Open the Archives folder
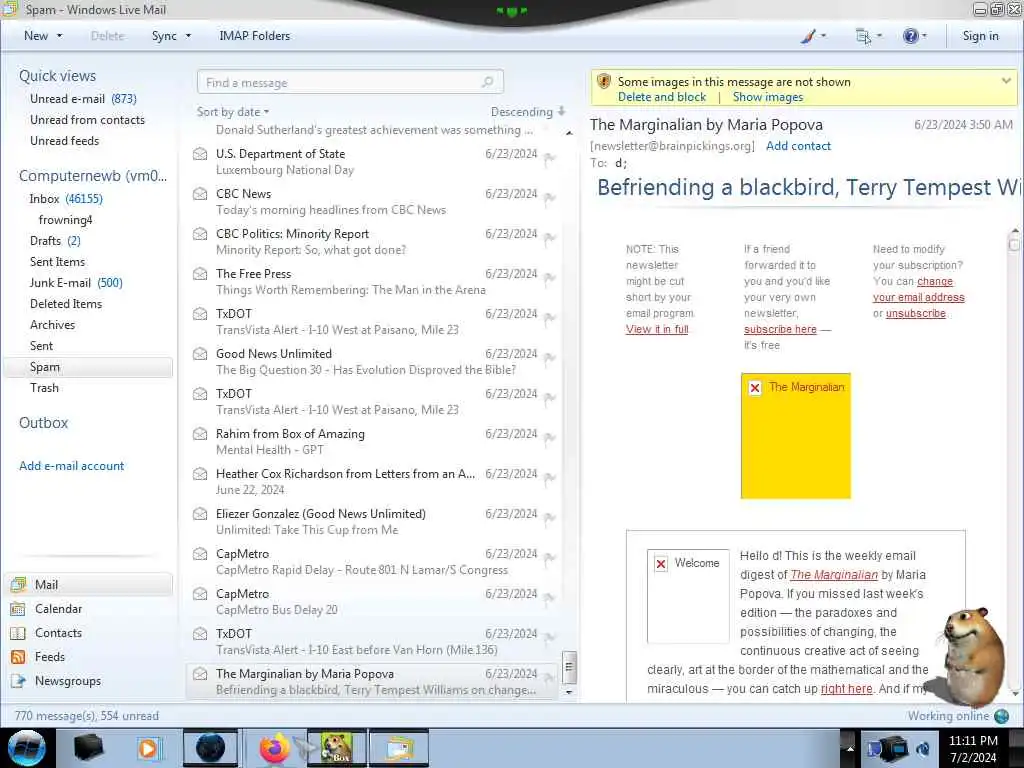 (52, 325)
